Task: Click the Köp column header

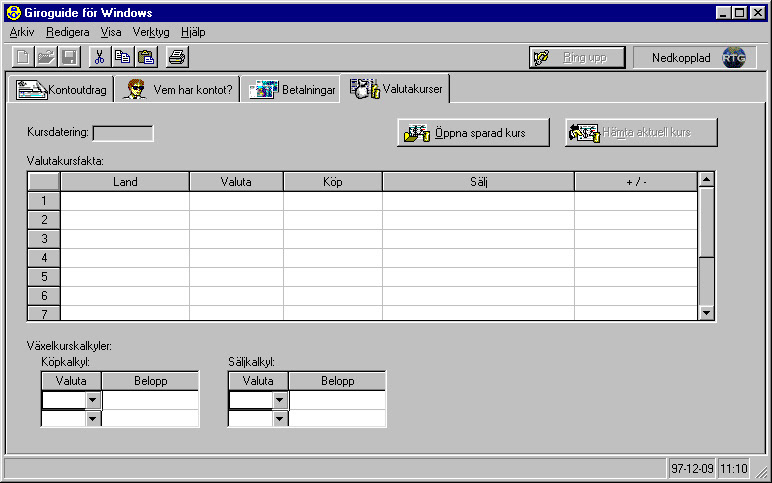Action: [x=333, y=182]
